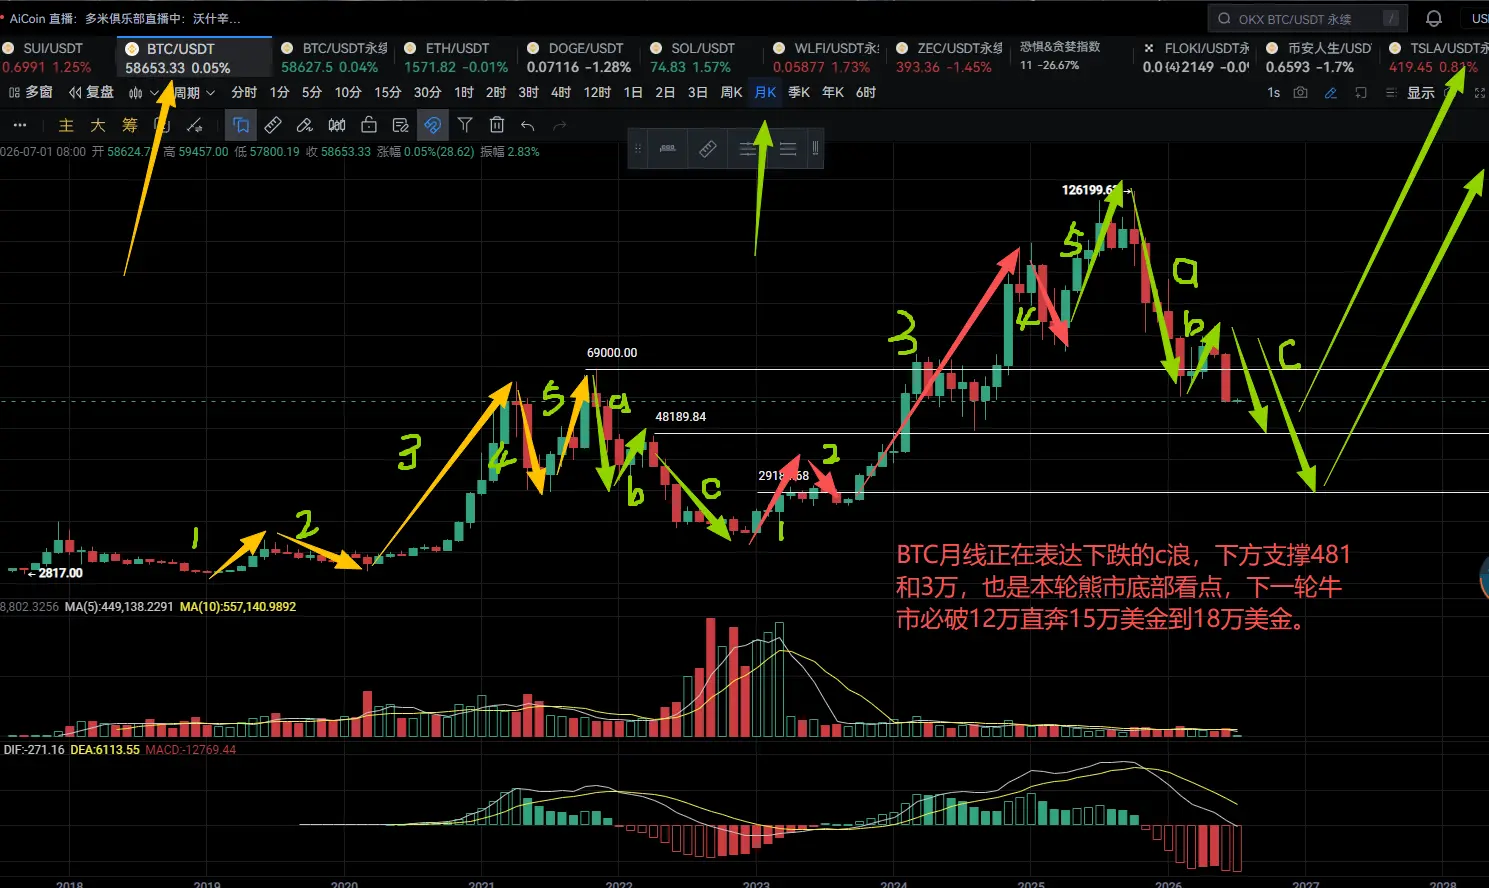Click the funnel filter icon
Image resolution: width=1489 pixels, height=888 pixels.
point(465,125)
